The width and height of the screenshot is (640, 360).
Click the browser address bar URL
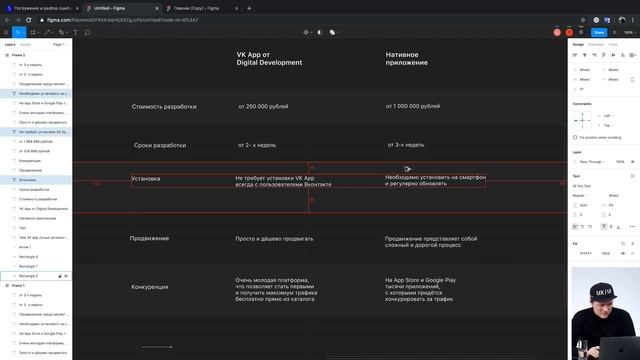122,20
